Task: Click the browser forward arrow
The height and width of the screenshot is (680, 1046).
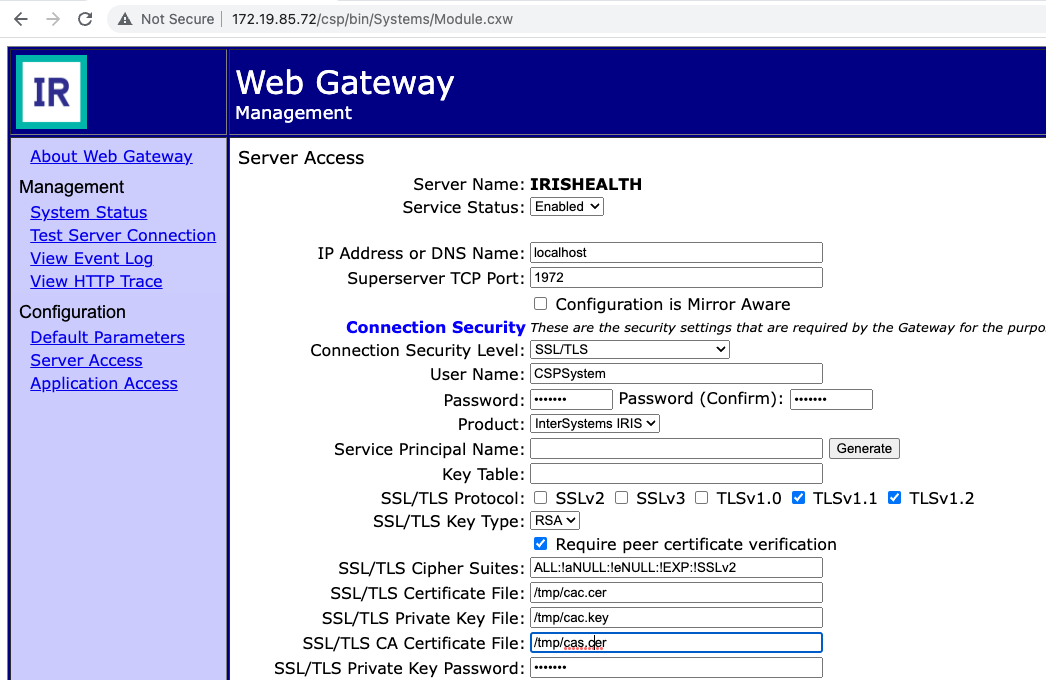Action: [53, 19]
